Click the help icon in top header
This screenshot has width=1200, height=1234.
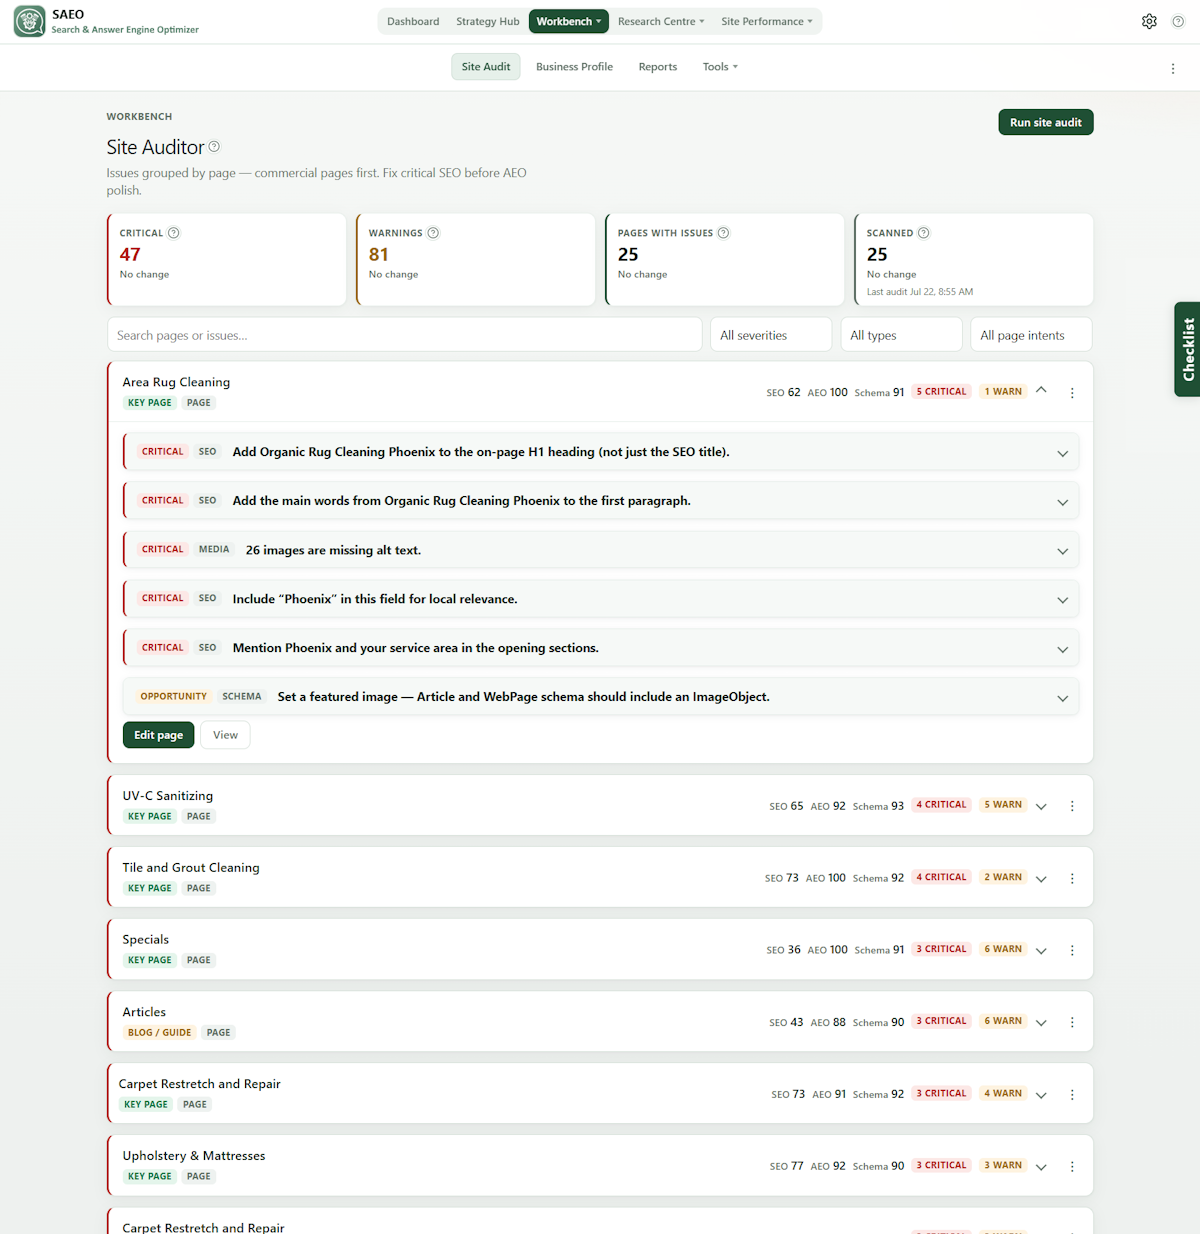click(x=1178, y=21)
